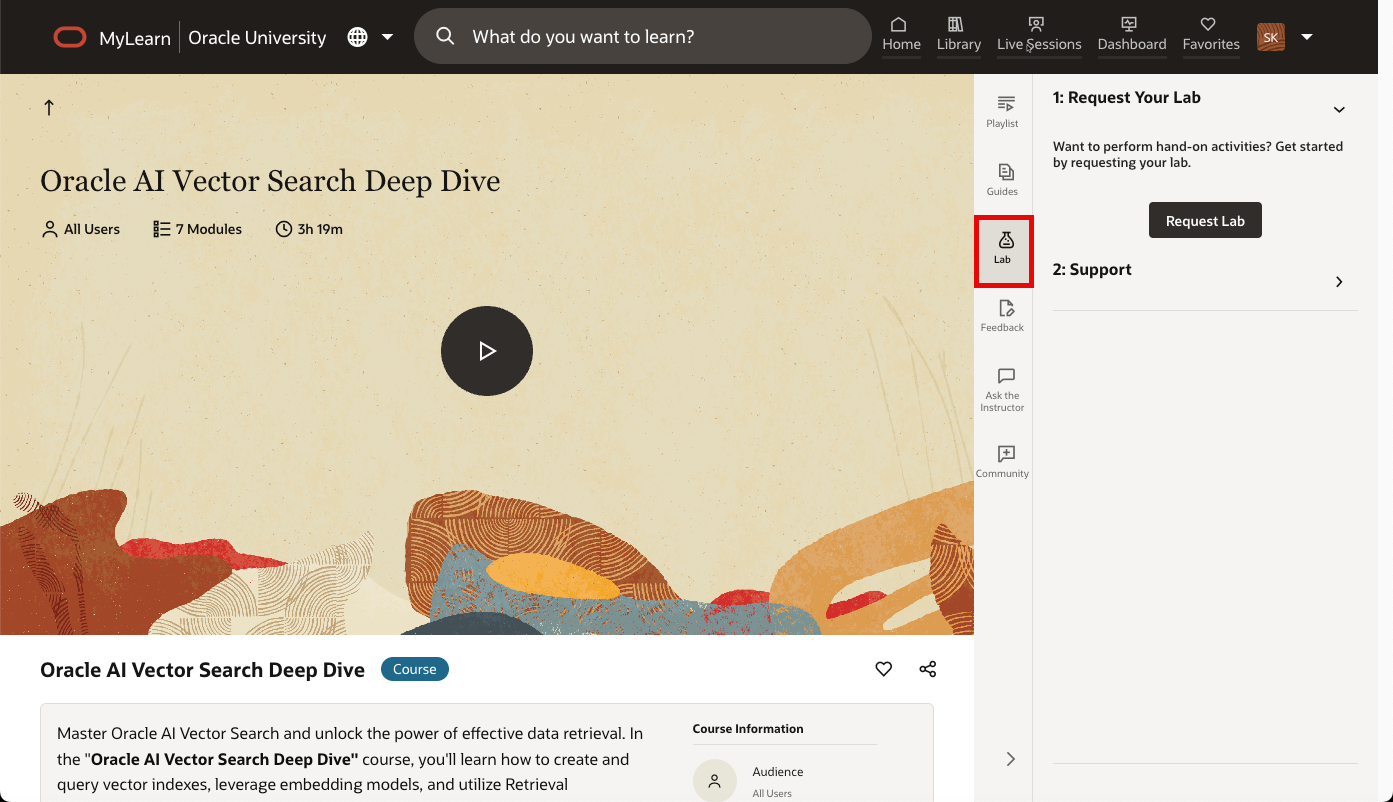The width and height of the screenshot is (1393, 802).
Task: Open the Community side panel
Action: click(1002, 461)
